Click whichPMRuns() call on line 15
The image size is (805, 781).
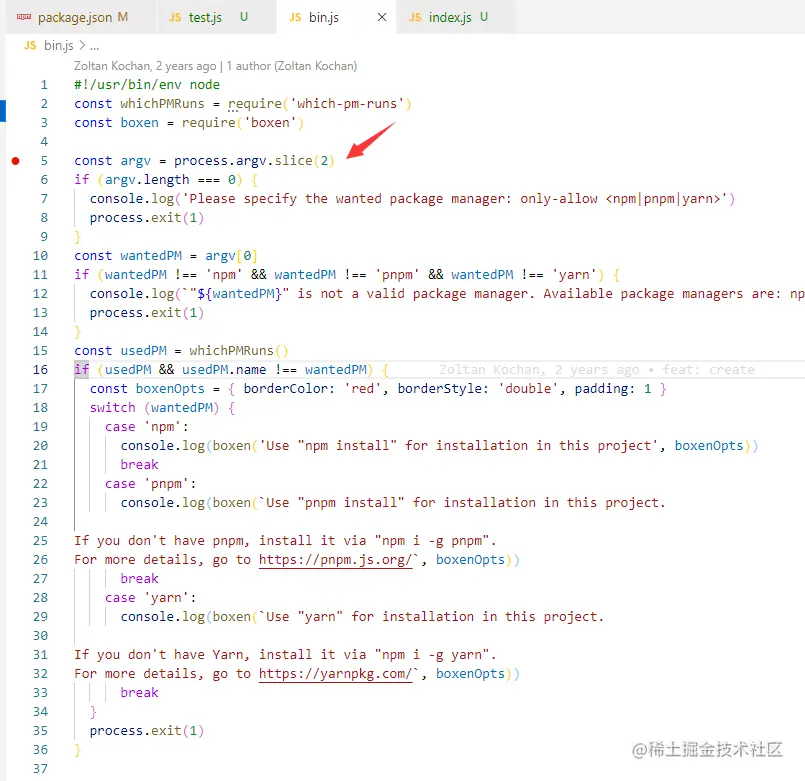point(239,351)
